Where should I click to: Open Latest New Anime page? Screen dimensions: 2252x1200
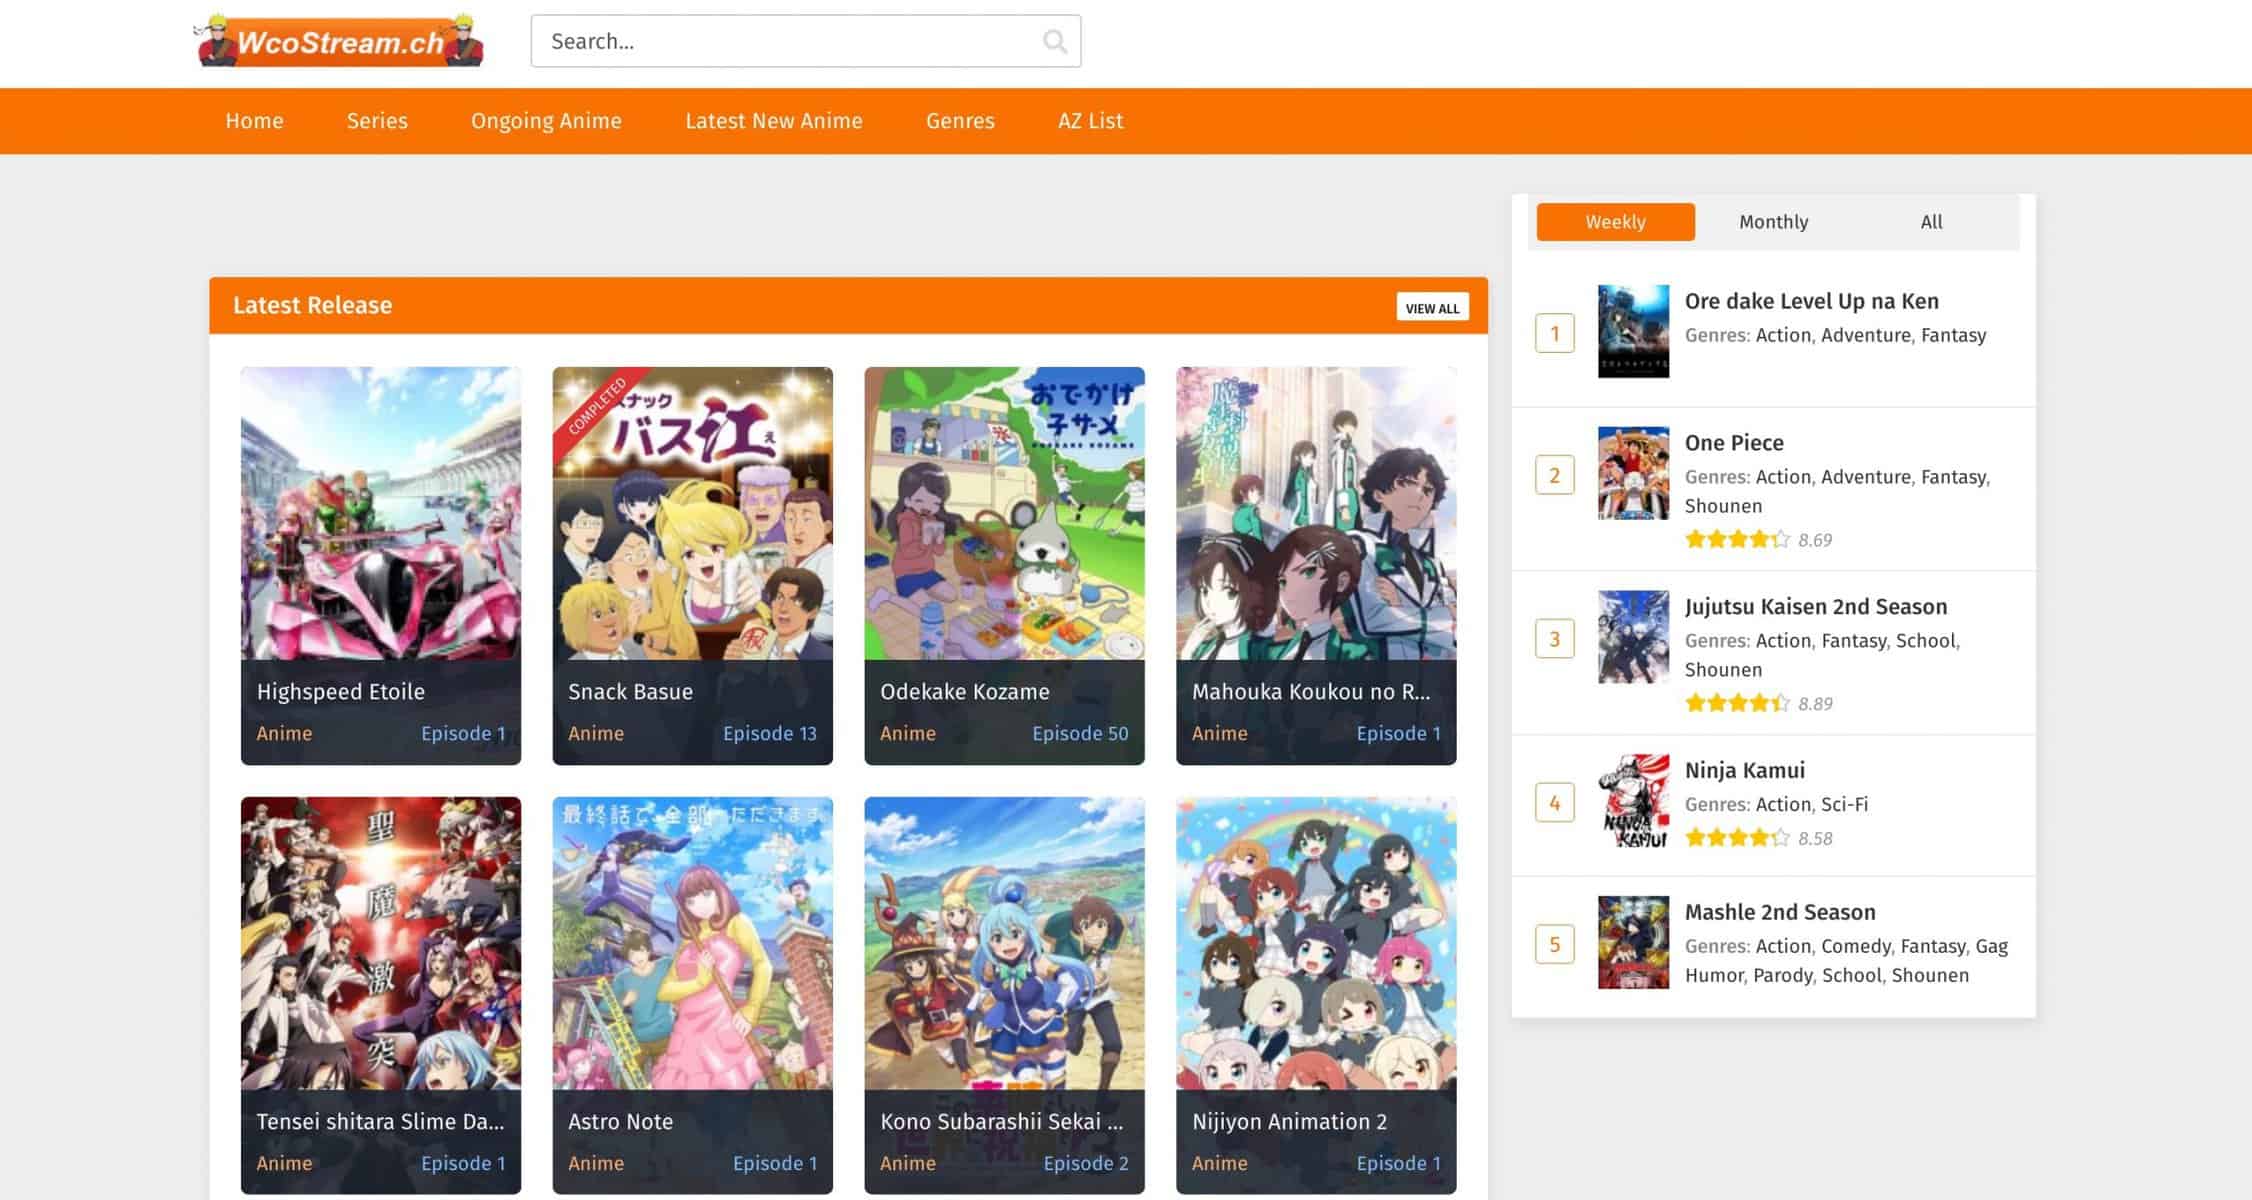773,121
